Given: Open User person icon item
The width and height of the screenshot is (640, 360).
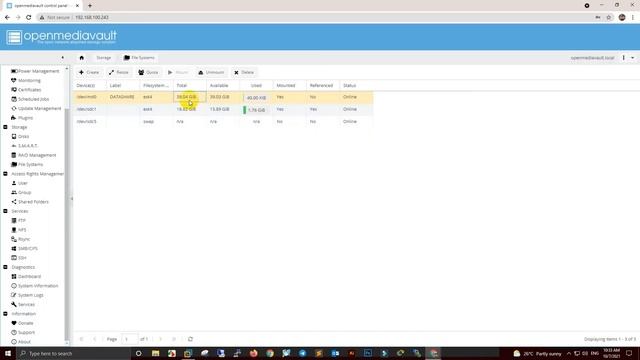Looking at the screenshot, I should pyautogui.click(x=20, y=183).
